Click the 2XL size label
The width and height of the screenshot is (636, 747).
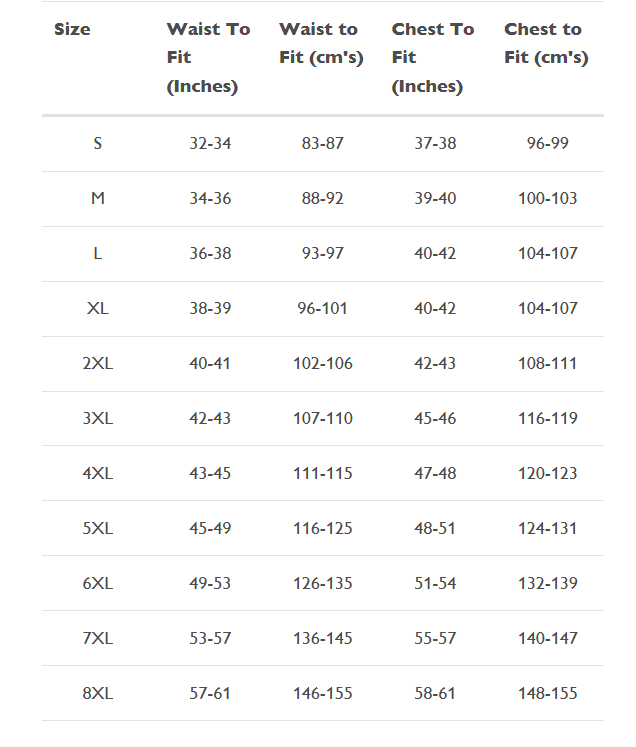coord(98,364)
